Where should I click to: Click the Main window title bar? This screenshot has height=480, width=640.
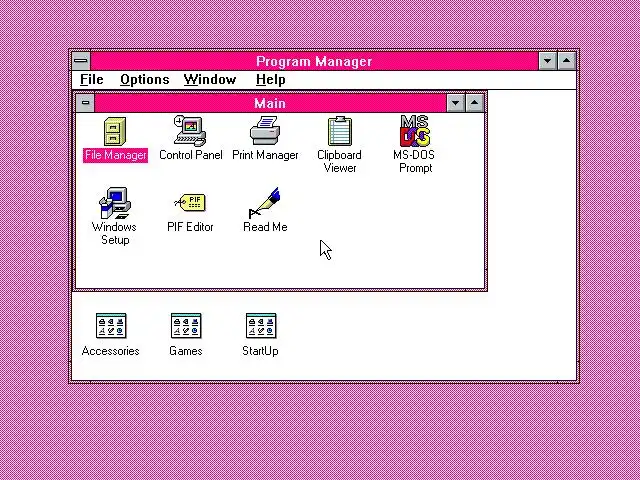(x=270, y=103)
